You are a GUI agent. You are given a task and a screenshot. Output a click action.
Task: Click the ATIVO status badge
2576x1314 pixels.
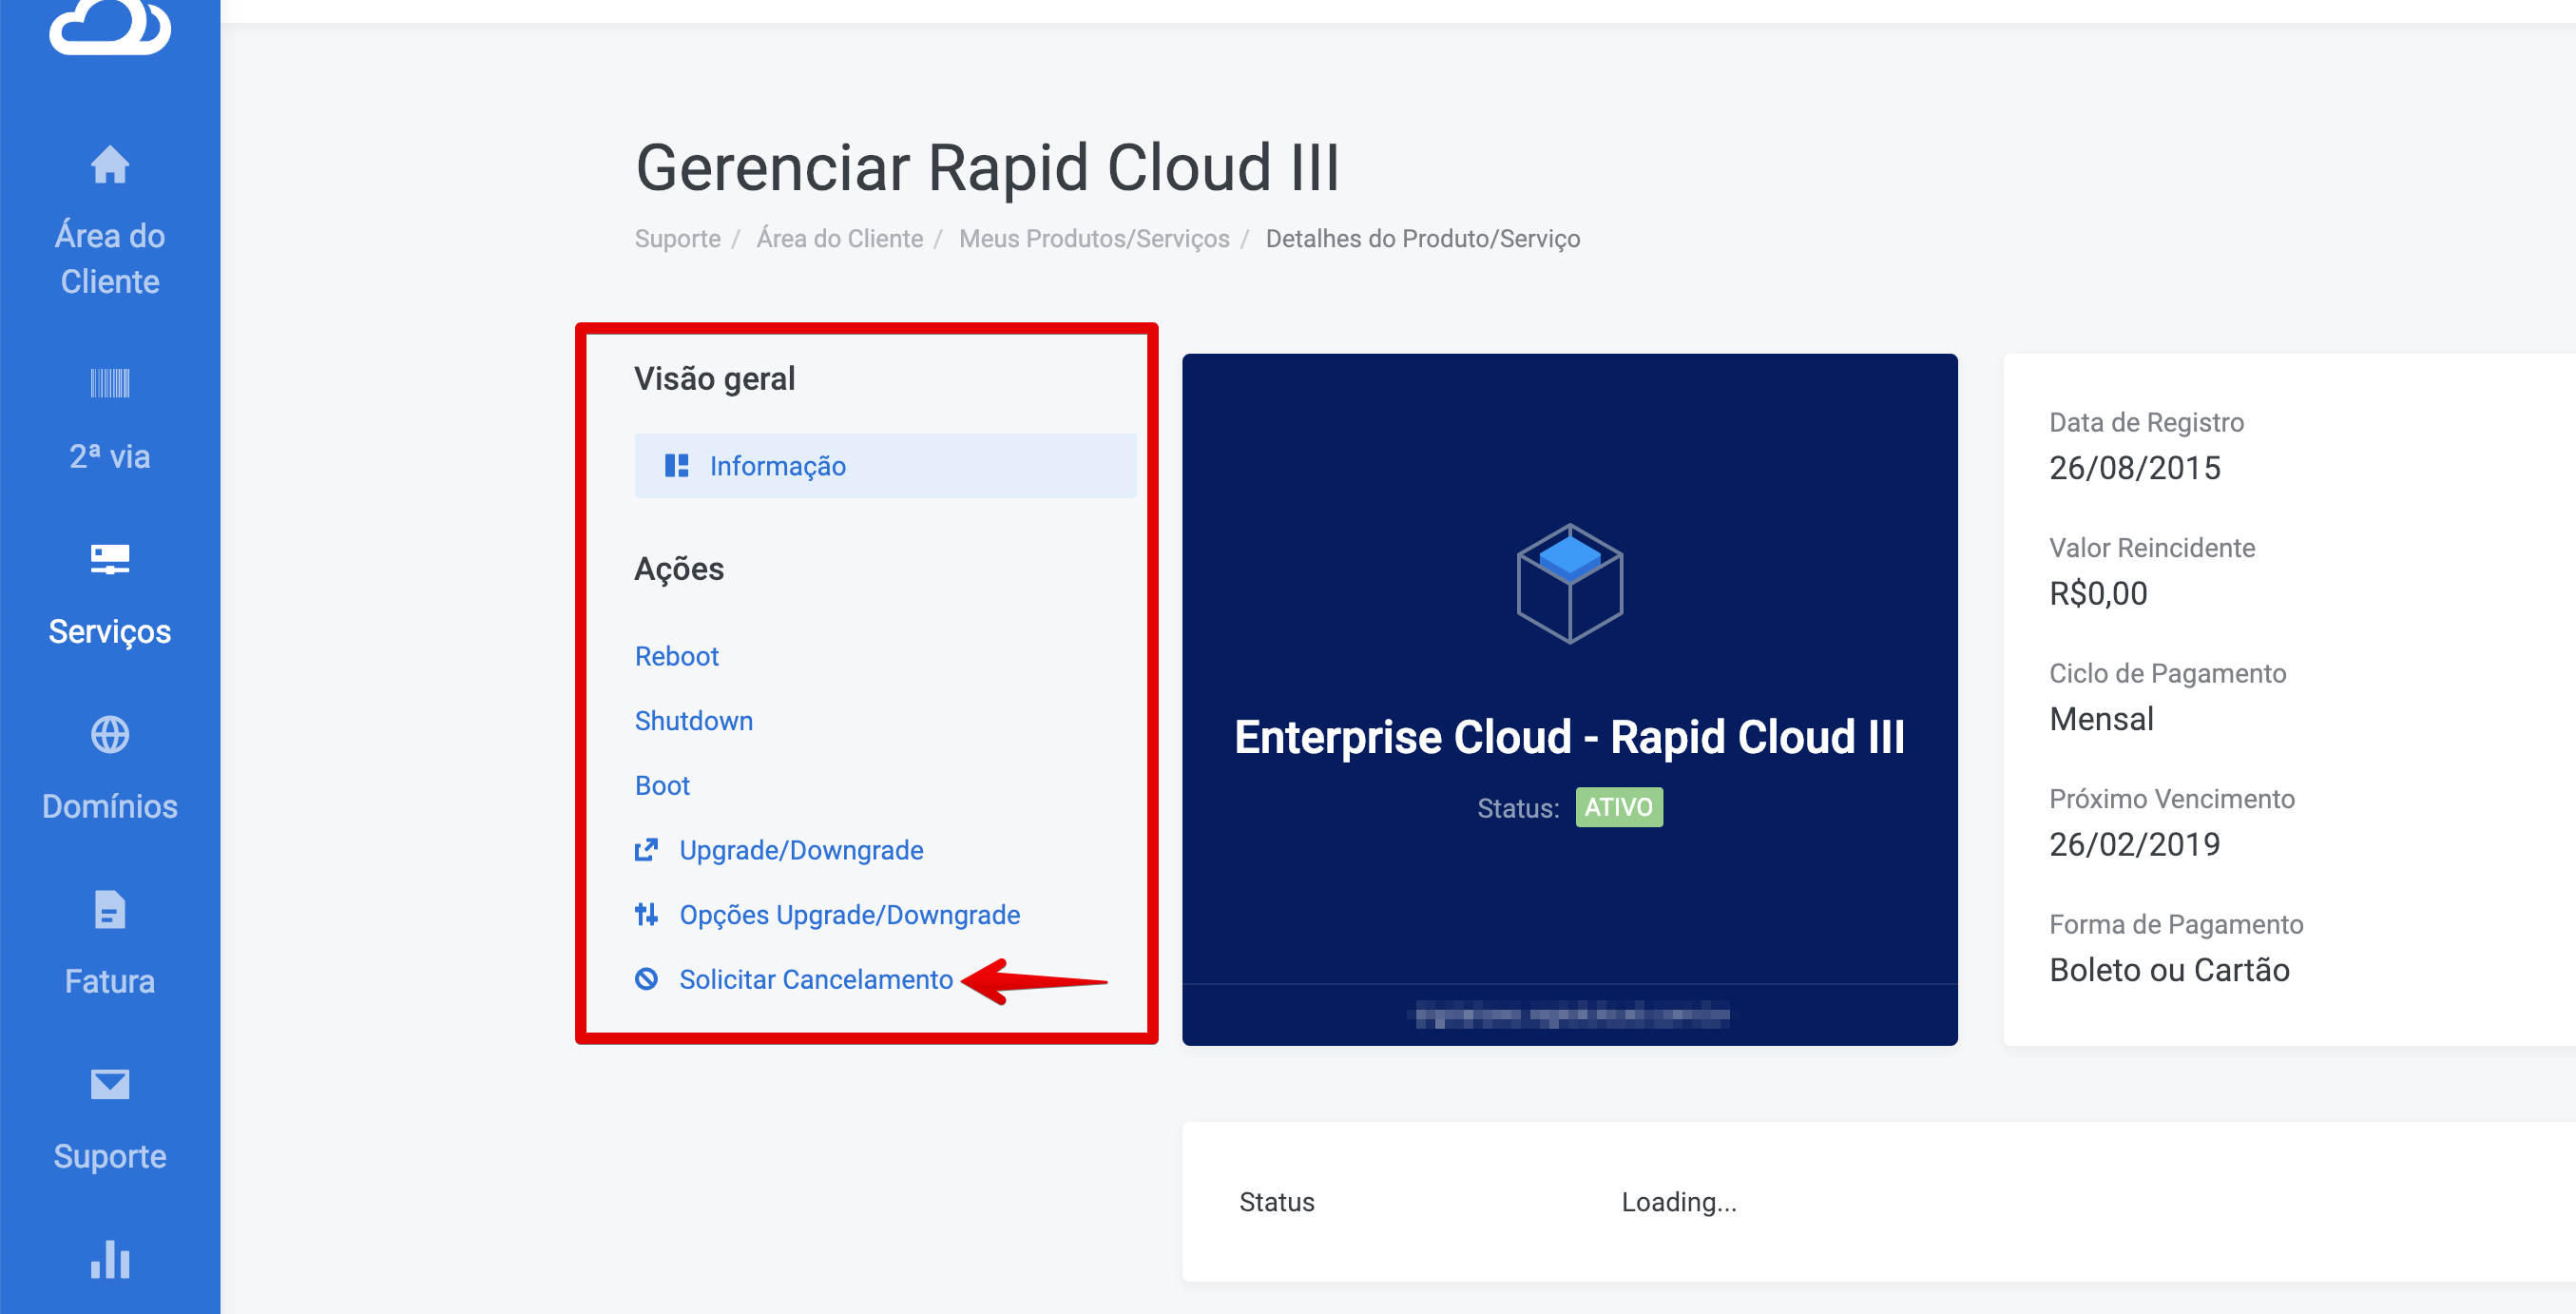(x=1618, y=807)
